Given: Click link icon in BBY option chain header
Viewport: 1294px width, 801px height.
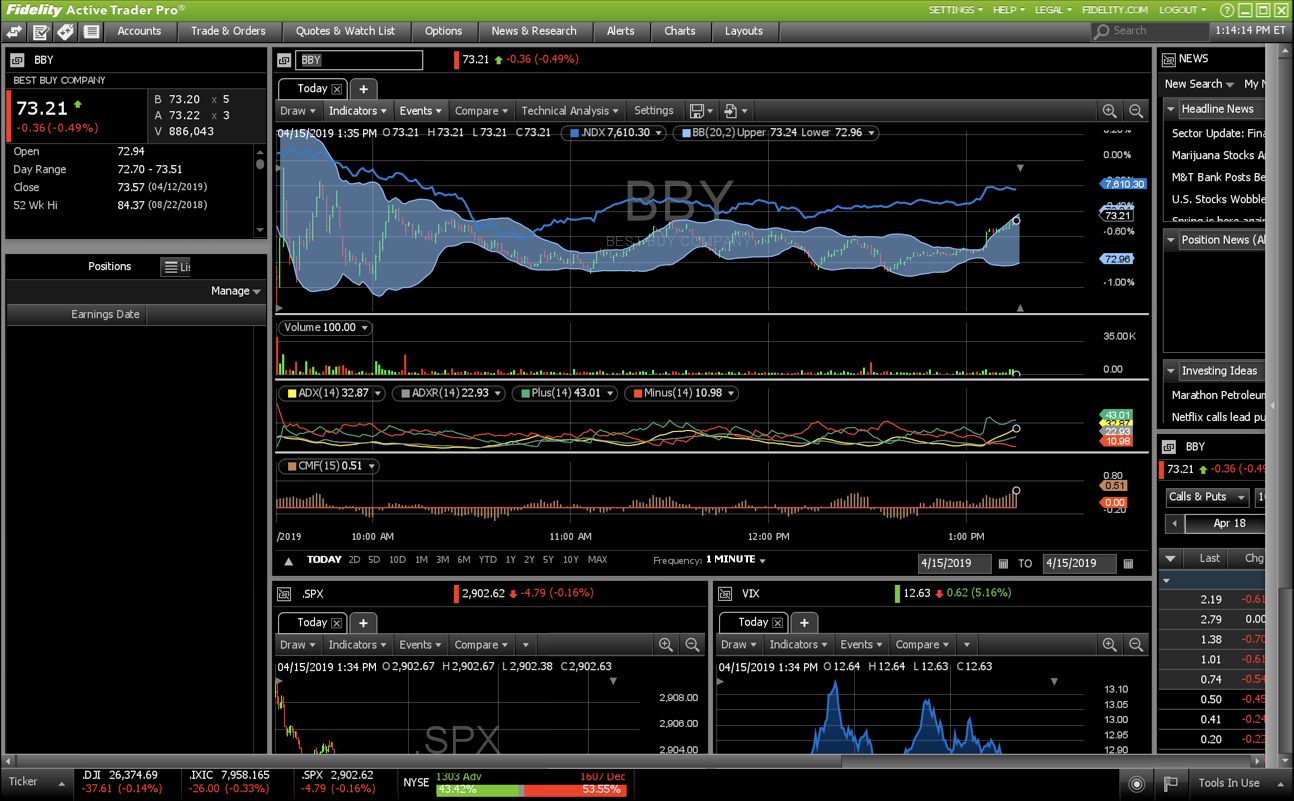Looking at the screenshot, I should (x=1168, y=447).
